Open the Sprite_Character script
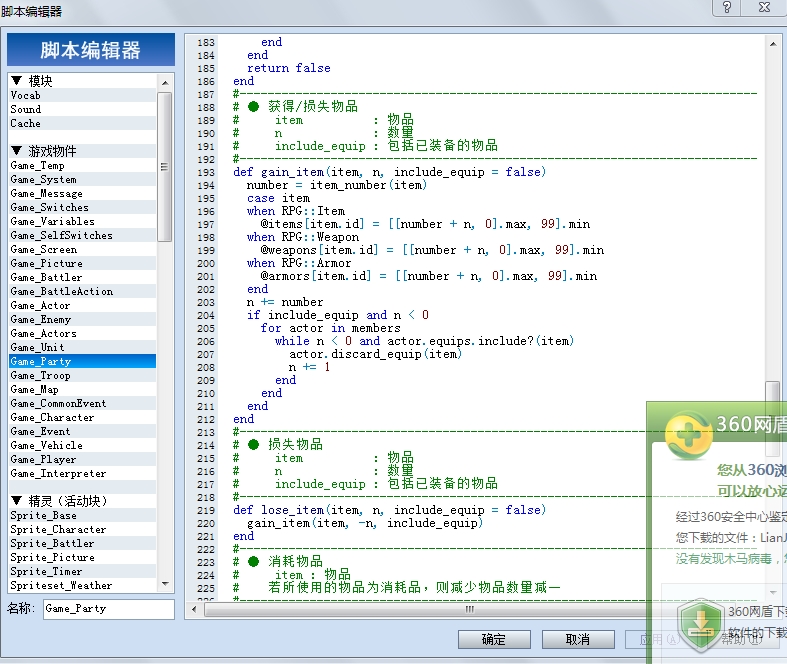 click(x=82, y=529)
